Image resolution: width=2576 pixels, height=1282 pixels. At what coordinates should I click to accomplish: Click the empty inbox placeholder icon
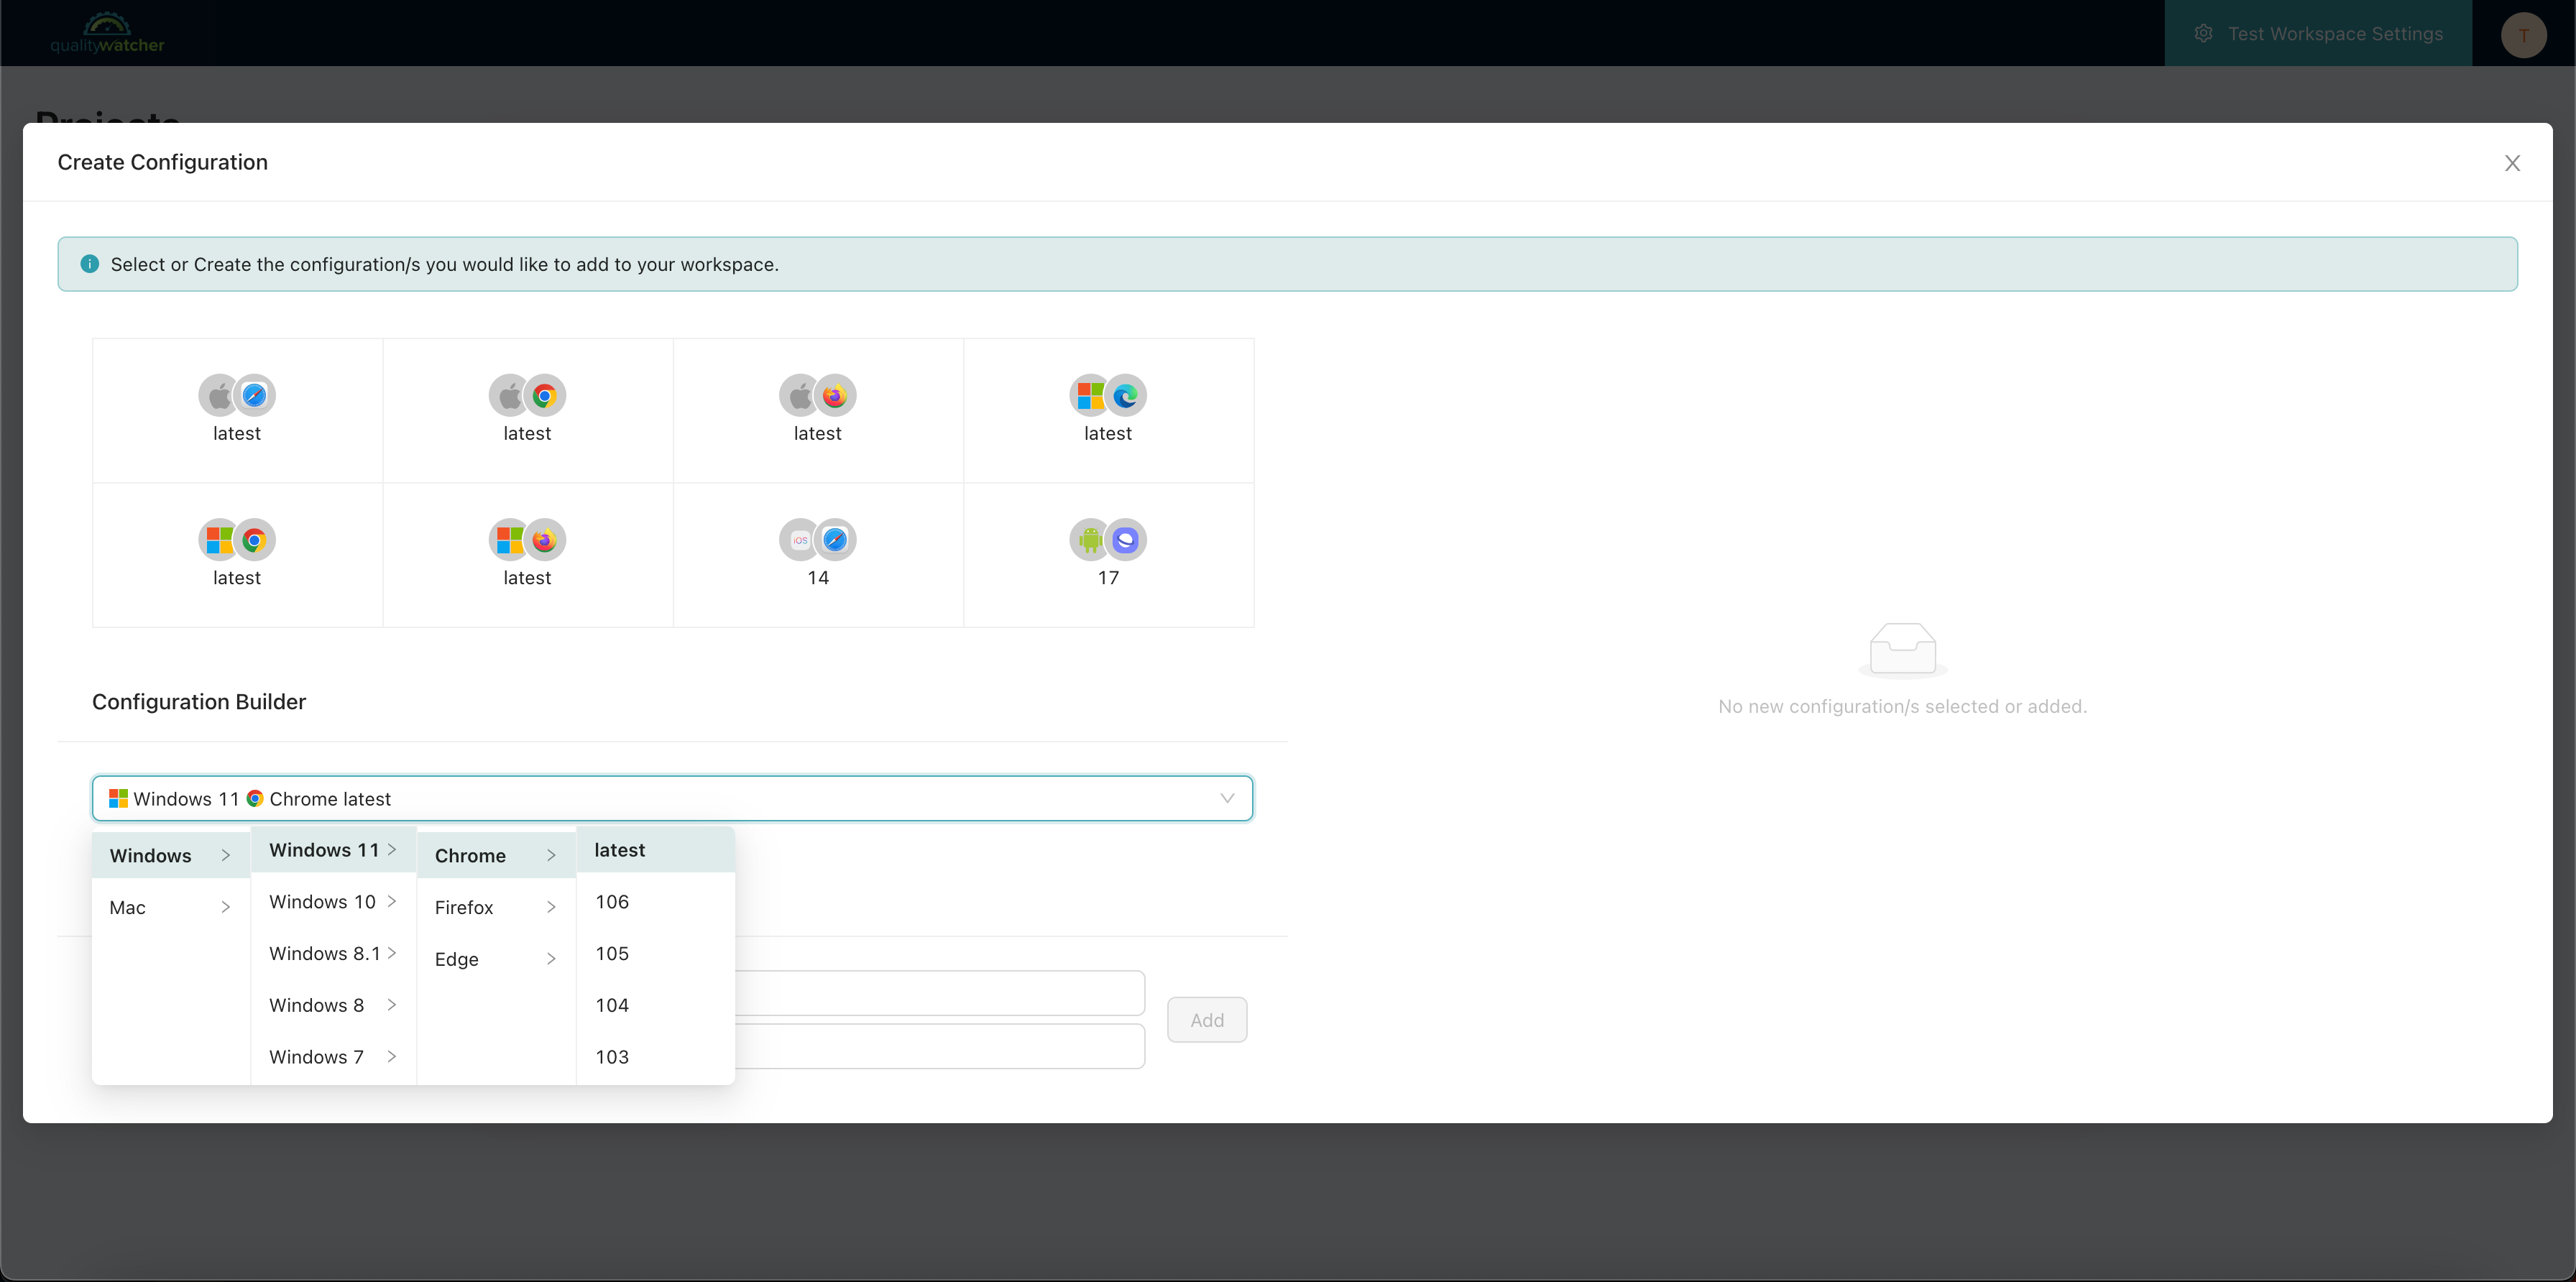click(1902, 650)
